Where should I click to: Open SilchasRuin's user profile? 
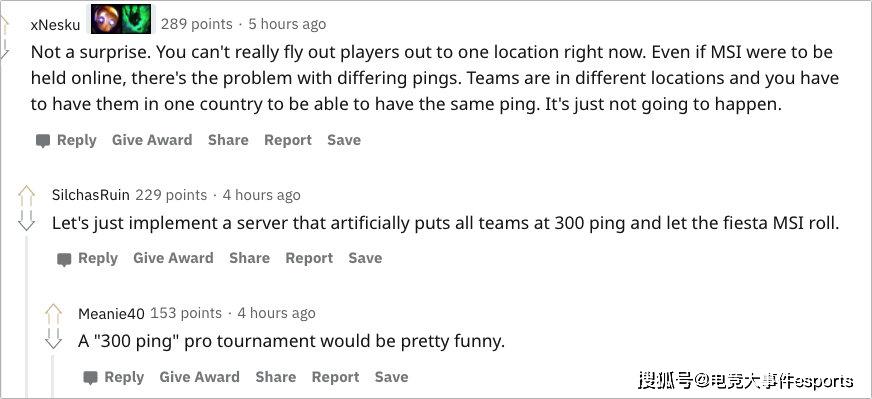tap(91, 195)
